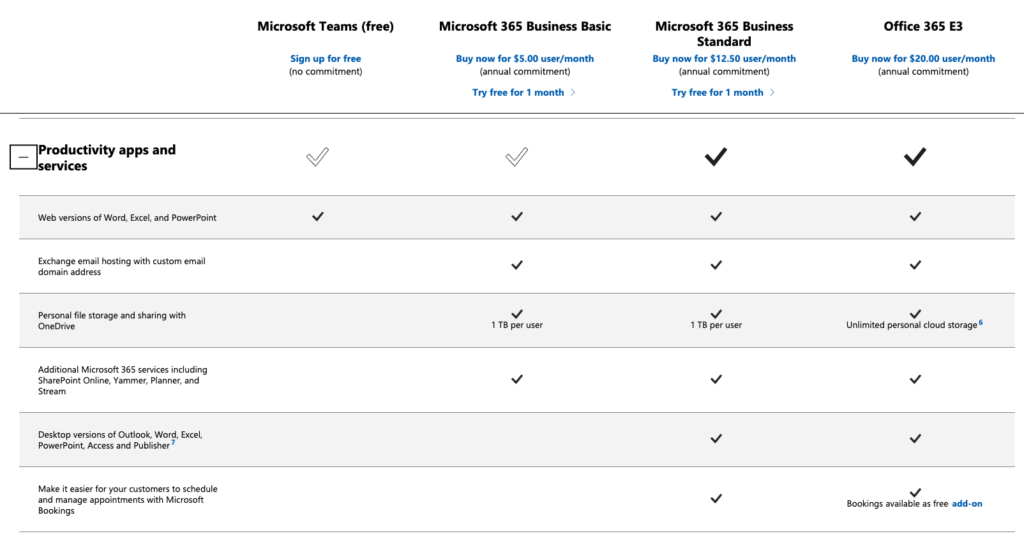Click the Office 365 E3 desktop versions checkmark
Screen dimensions: 1024x543
point(916,438)
